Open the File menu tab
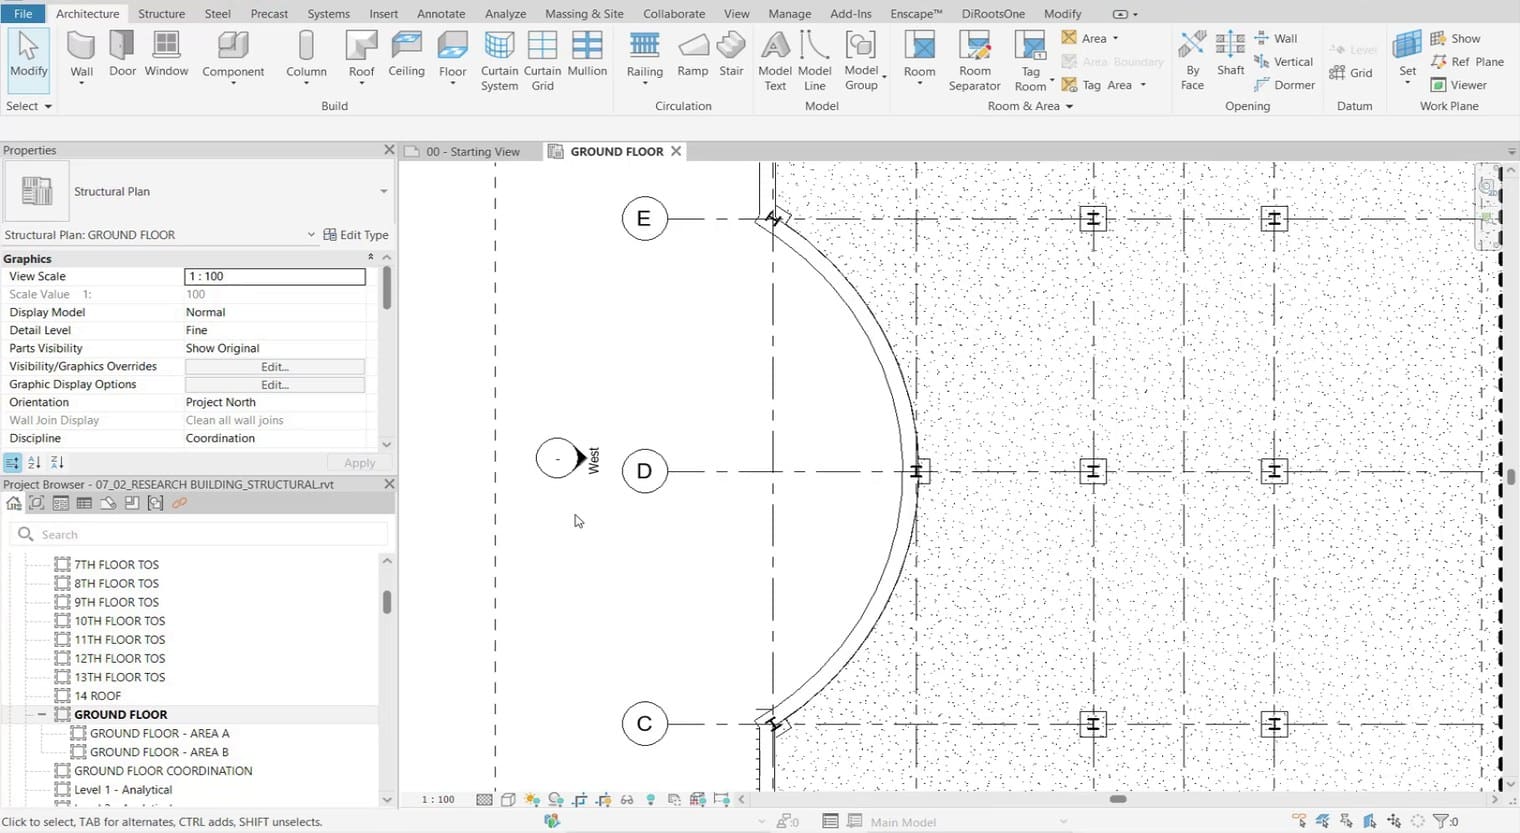 23,13
